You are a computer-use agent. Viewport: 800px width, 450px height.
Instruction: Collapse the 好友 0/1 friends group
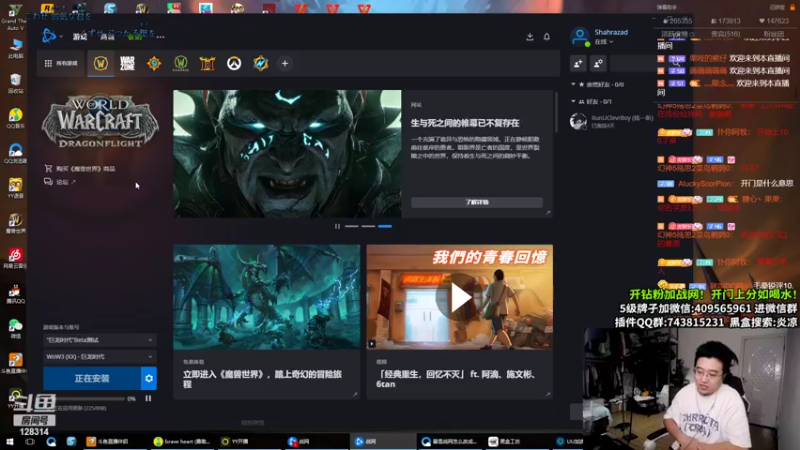click(573, 102)
